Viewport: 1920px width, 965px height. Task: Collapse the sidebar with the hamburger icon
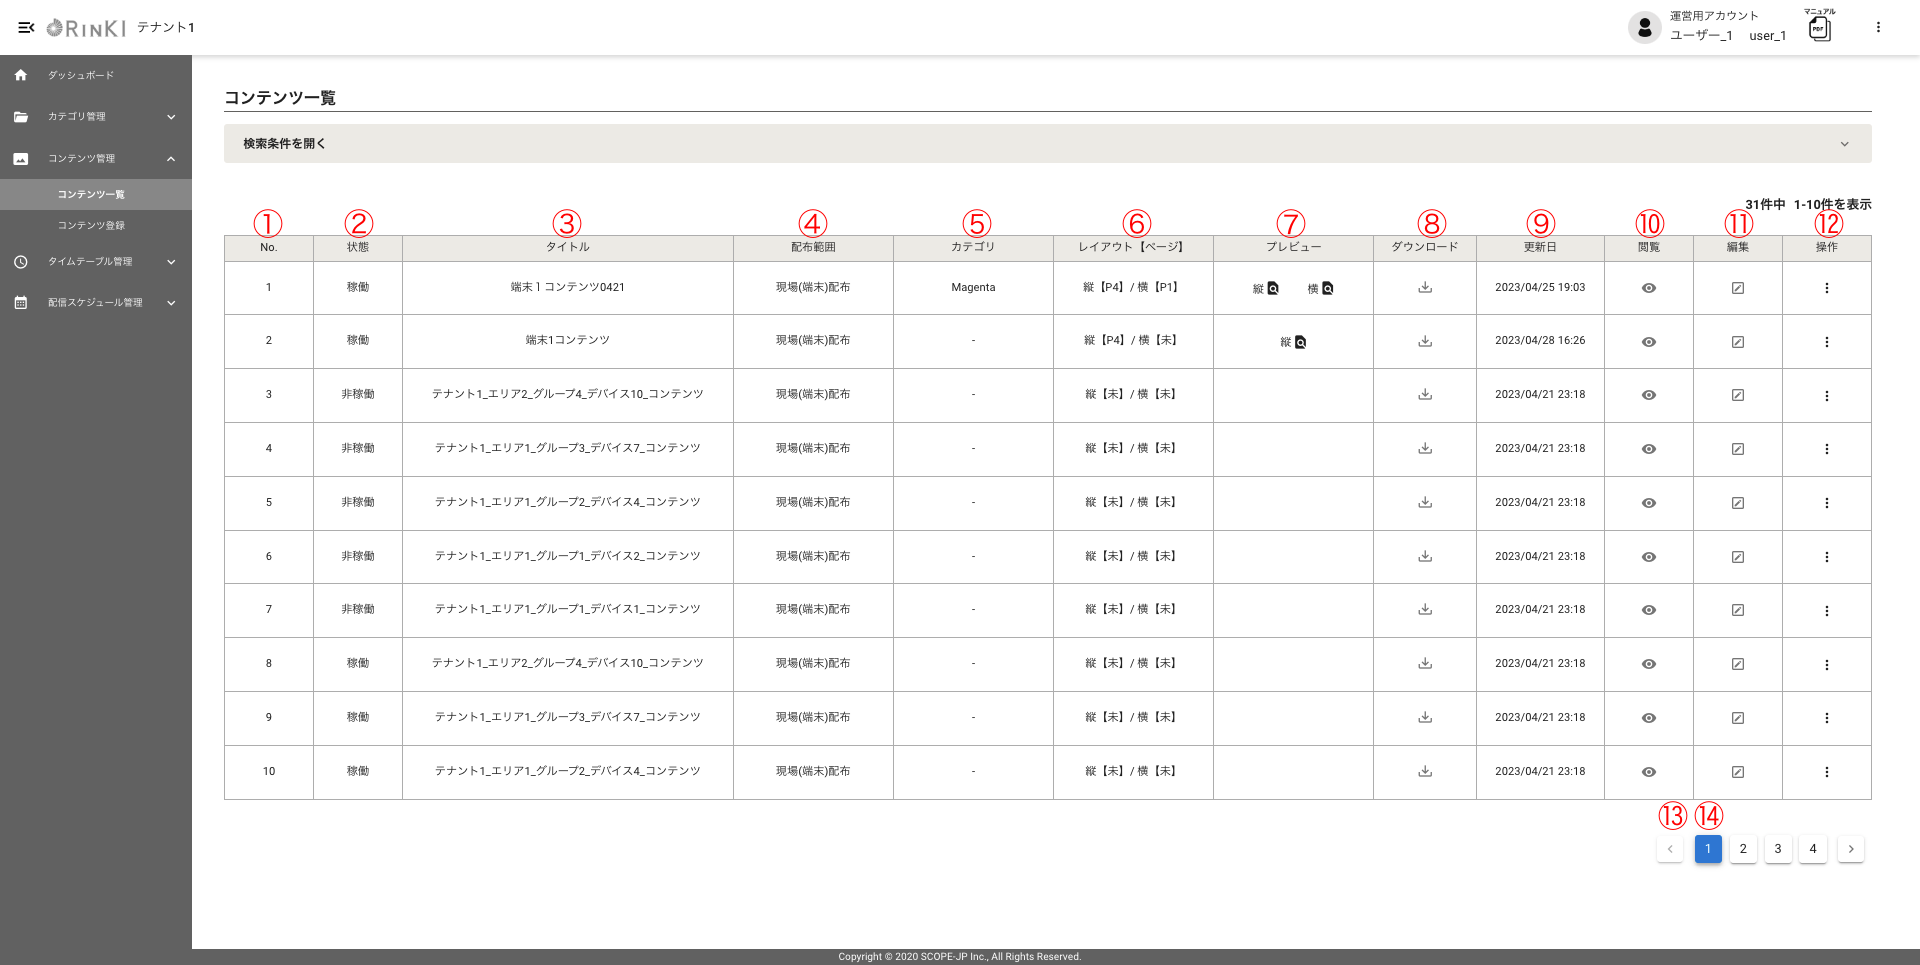26,28
